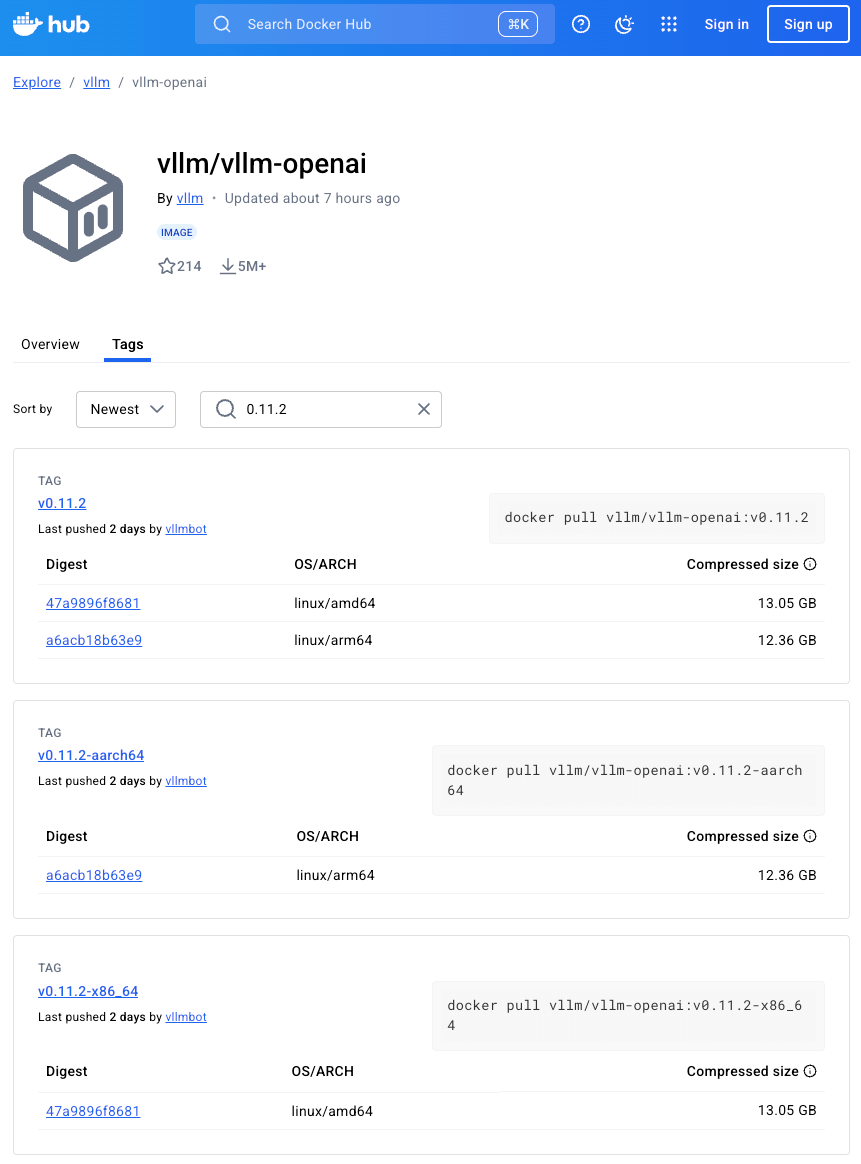
Task: Open the apps grid menu icon
Action: pos(669,24)
